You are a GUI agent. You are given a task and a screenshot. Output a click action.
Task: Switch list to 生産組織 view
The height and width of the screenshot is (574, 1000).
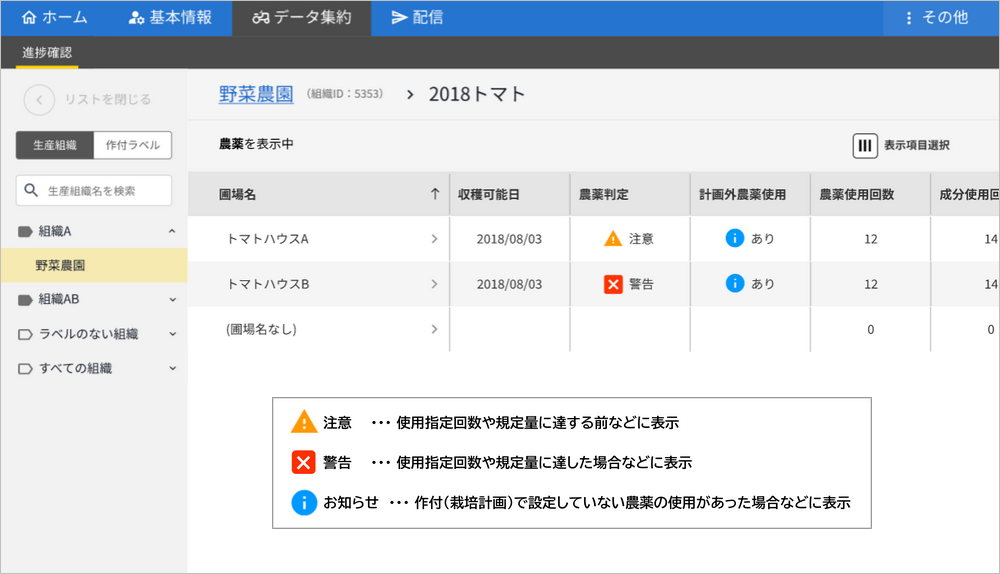click(55, 145)
